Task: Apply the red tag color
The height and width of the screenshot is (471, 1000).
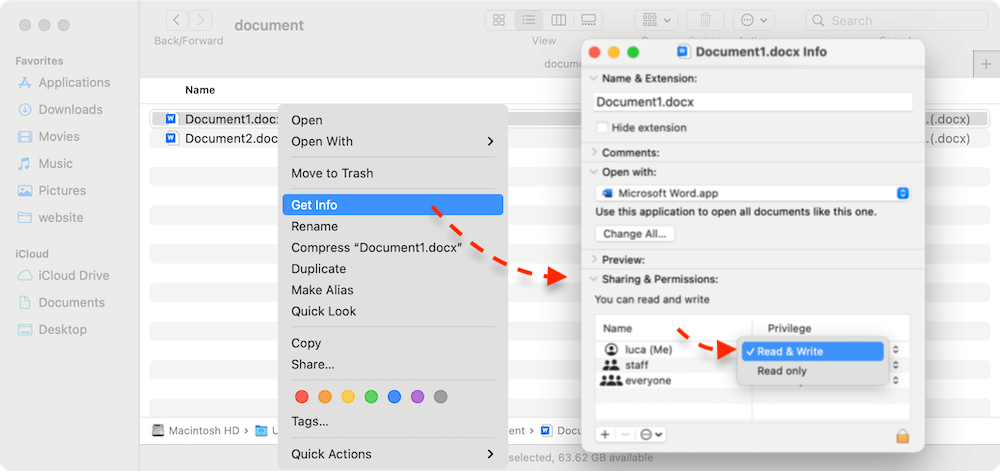Action: tap(302, 397)
